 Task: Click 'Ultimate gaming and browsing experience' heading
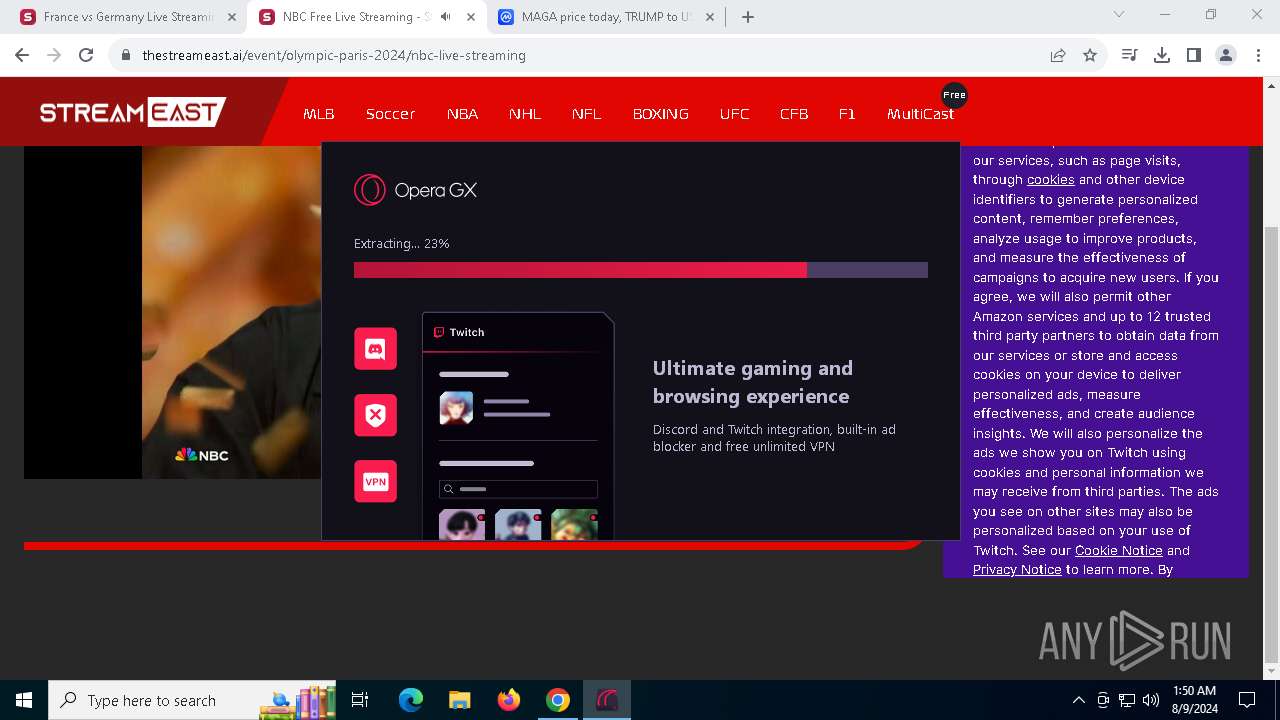click(753, 382)
